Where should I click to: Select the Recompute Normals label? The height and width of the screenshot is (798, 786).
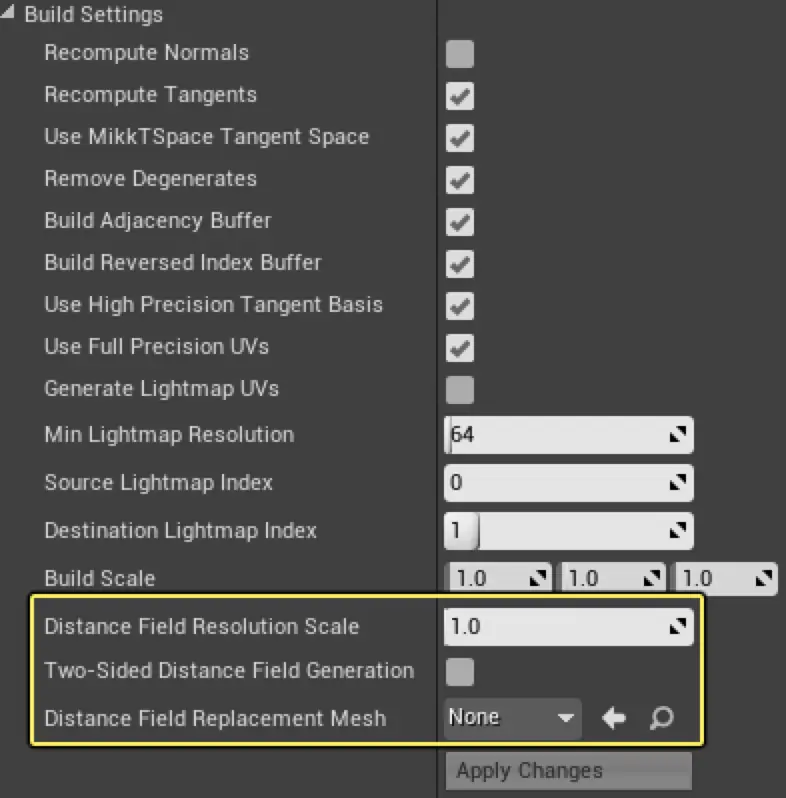click(147, 53)
